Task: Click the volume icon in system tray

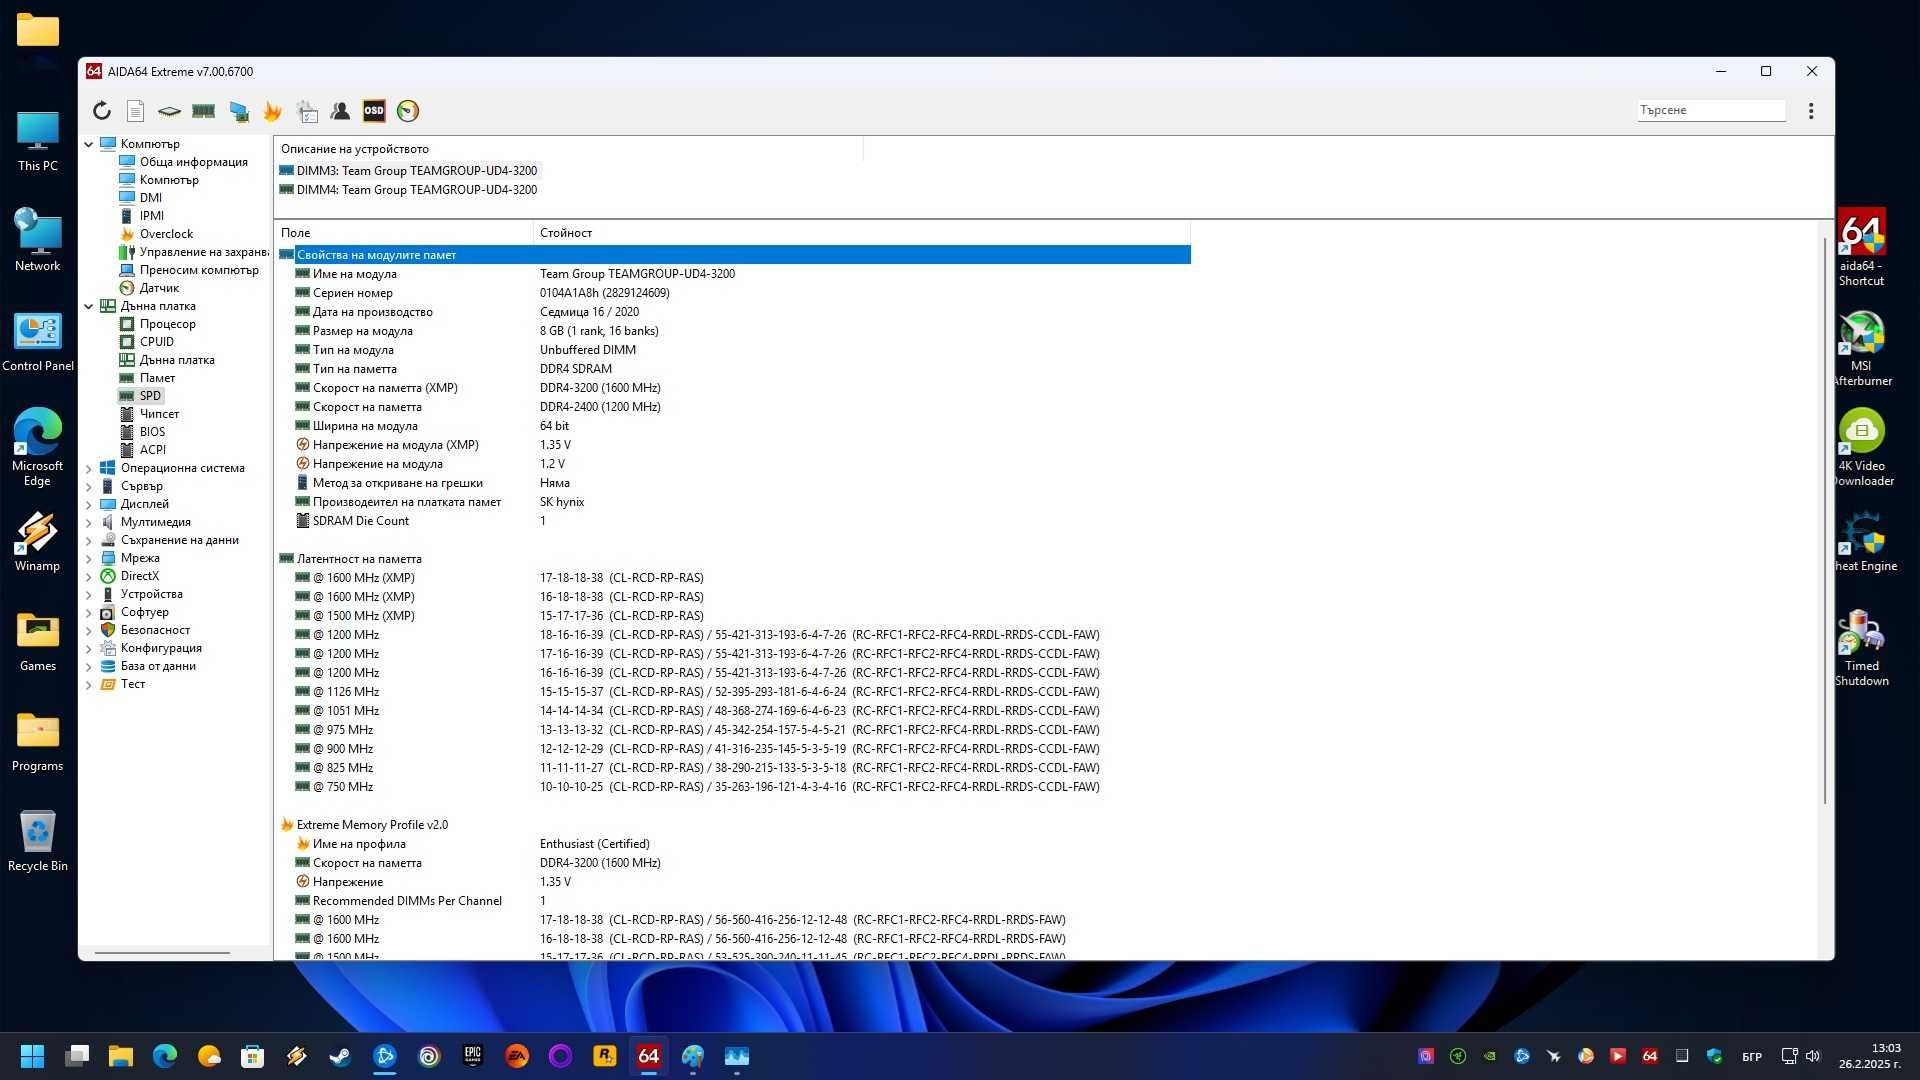Action: [1813, 1056]
